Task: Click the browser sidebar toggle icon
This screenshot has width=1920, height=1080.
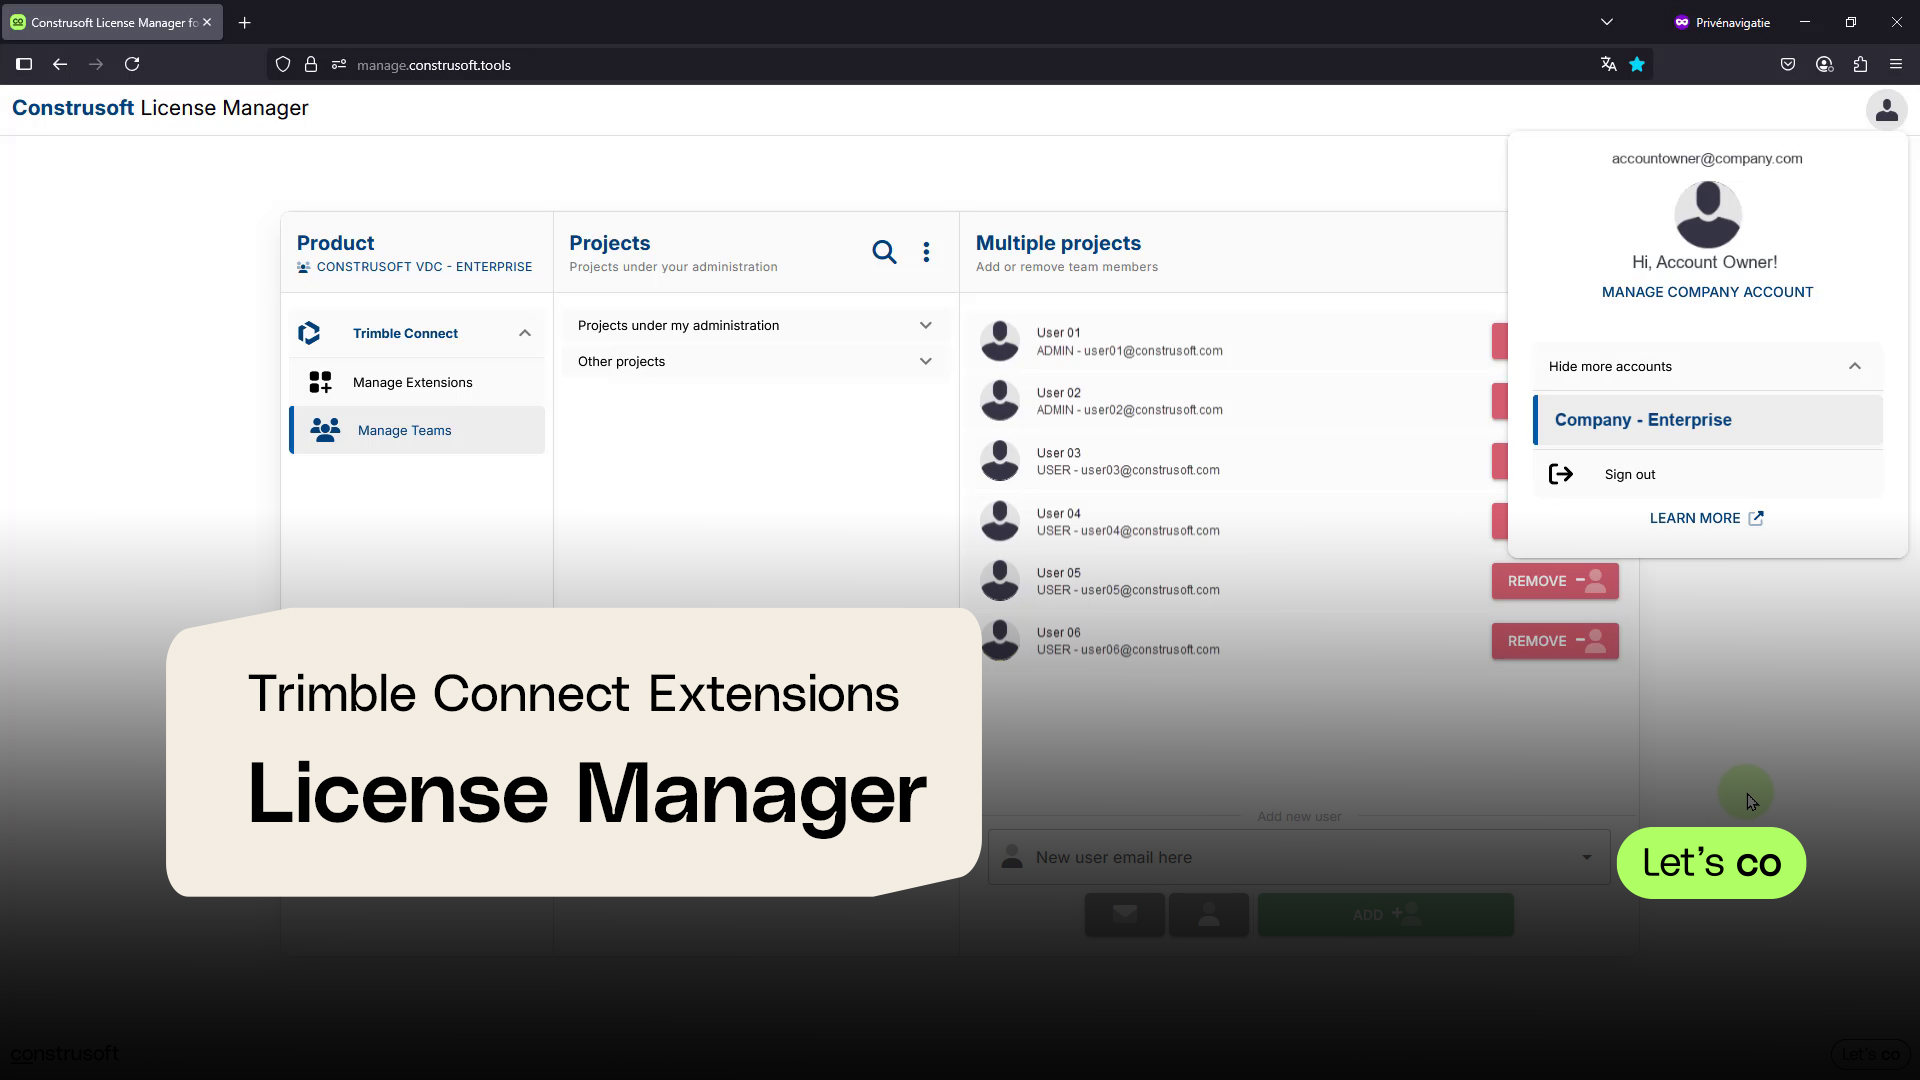Action: (x=24, y=64)
